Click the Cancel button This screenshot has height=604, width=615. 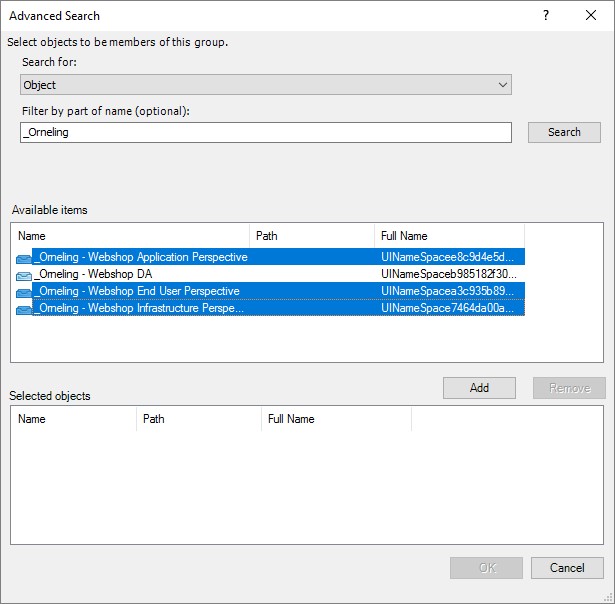pos(567,568)
